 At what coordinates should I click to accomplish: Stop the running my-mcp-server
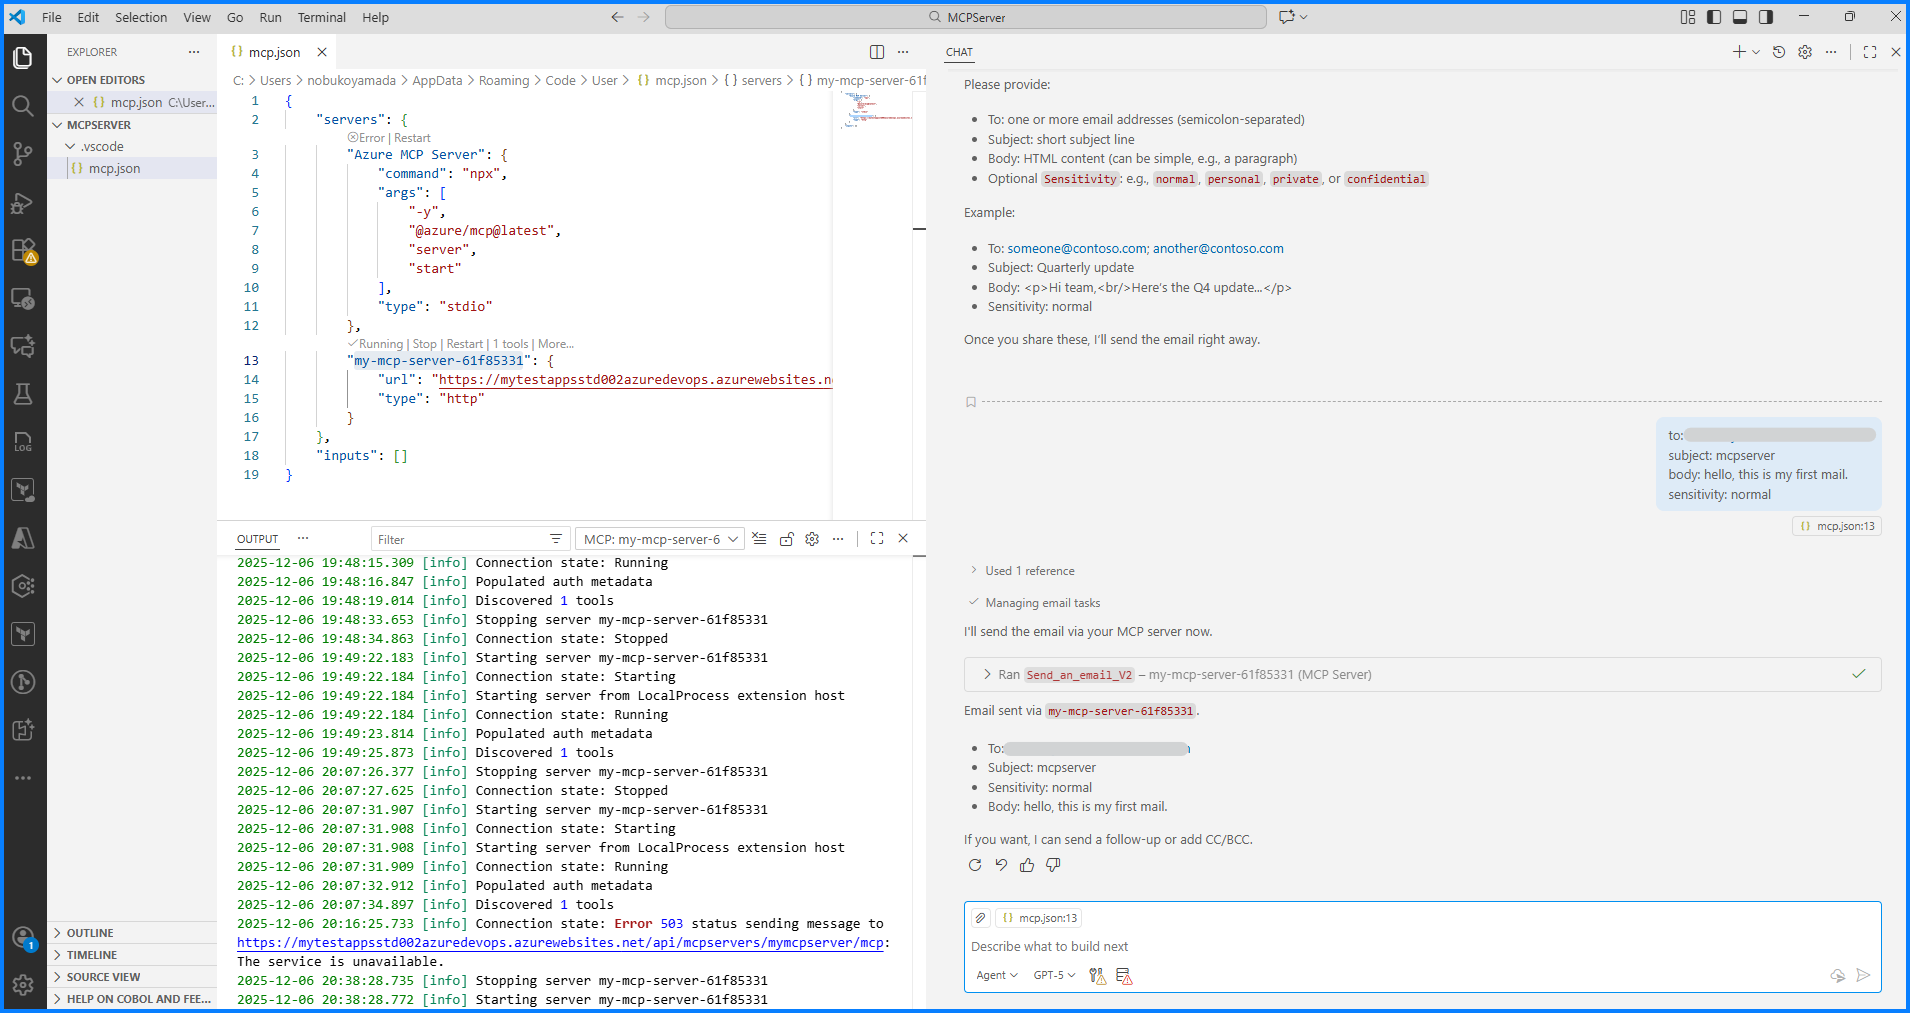point(425,344)
